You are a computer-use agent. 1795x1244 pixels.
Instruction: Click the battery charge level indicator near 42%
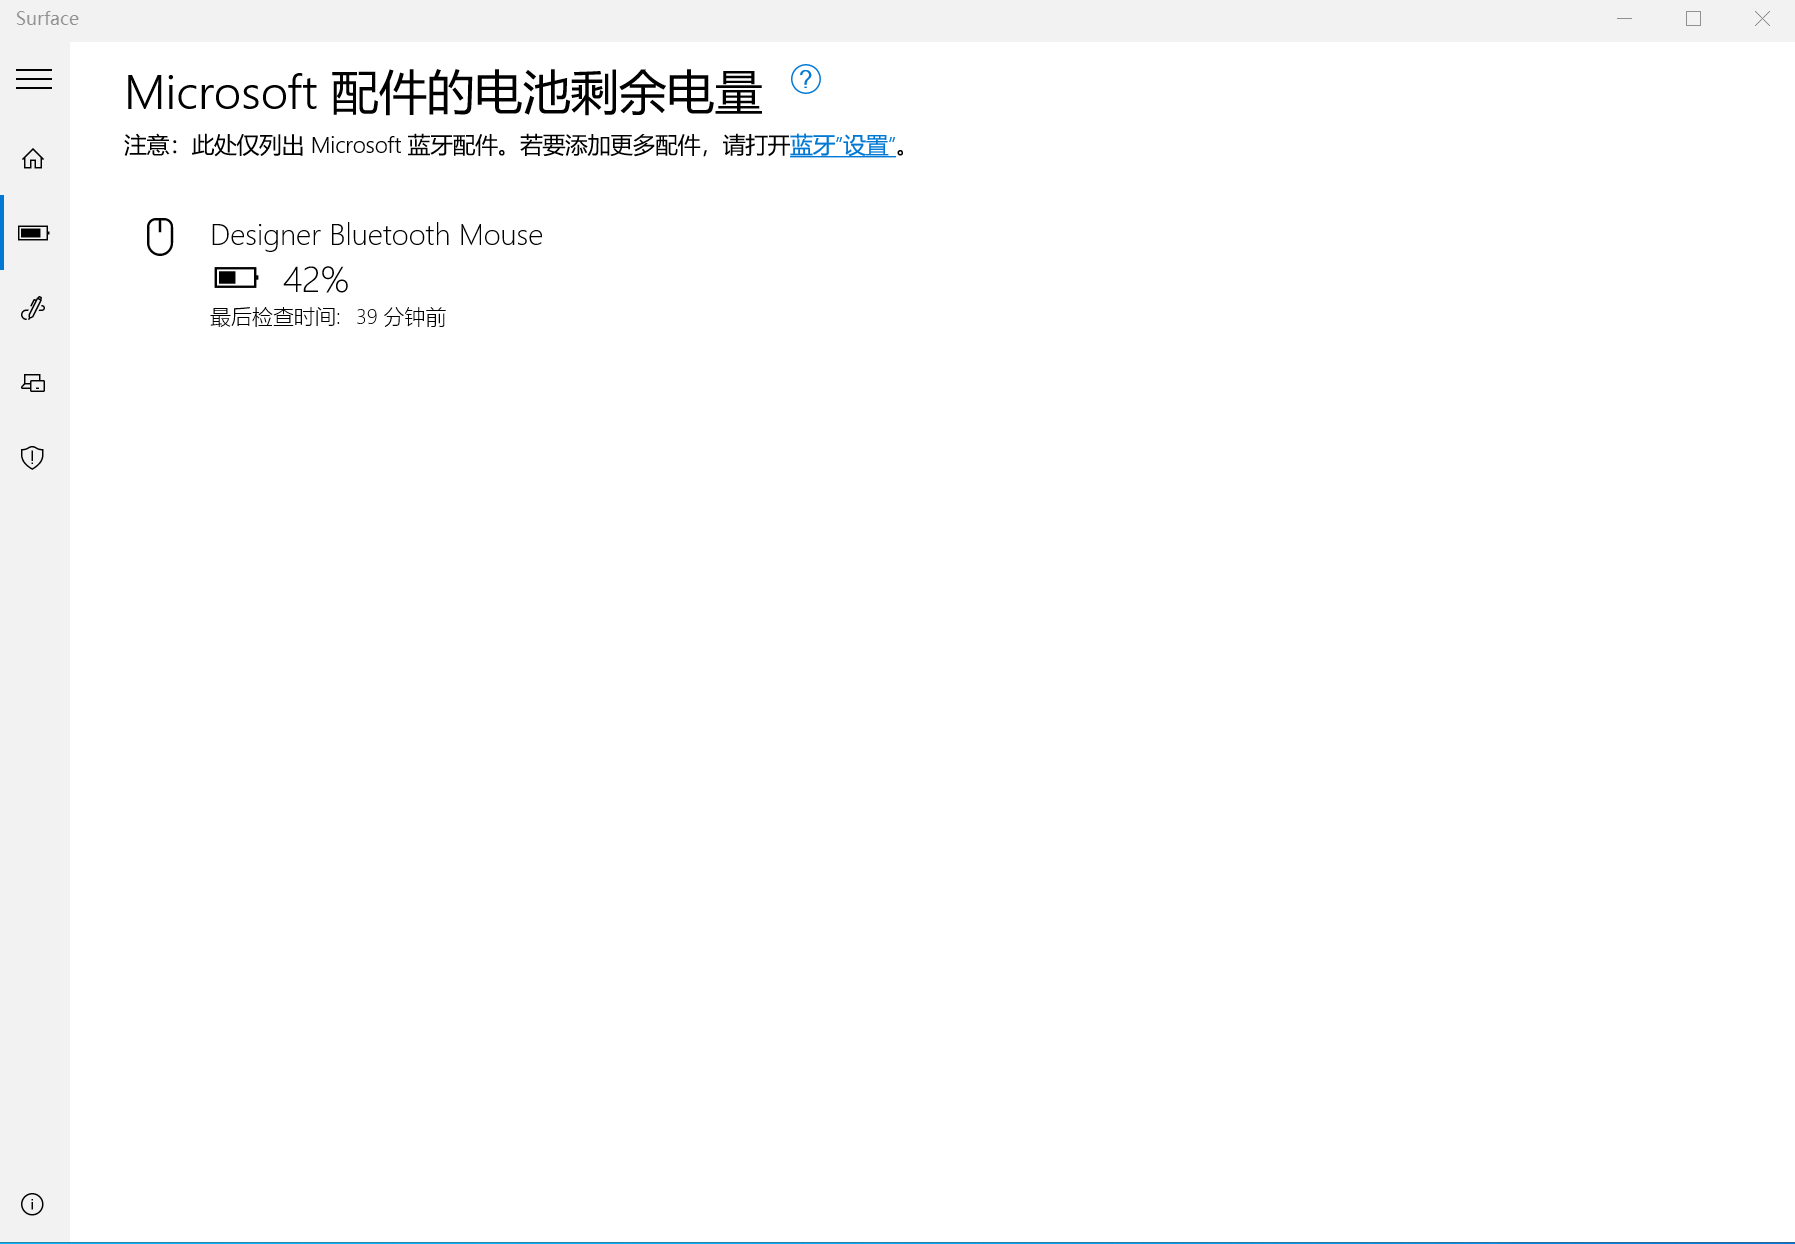235,277
